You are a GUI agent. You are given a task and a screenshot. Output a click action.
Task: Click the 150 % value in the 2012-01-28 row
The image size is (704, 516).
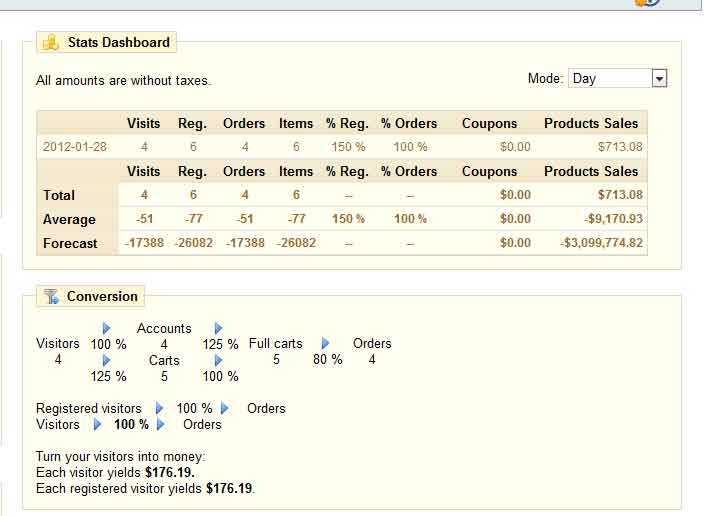(x=348, y=147)
